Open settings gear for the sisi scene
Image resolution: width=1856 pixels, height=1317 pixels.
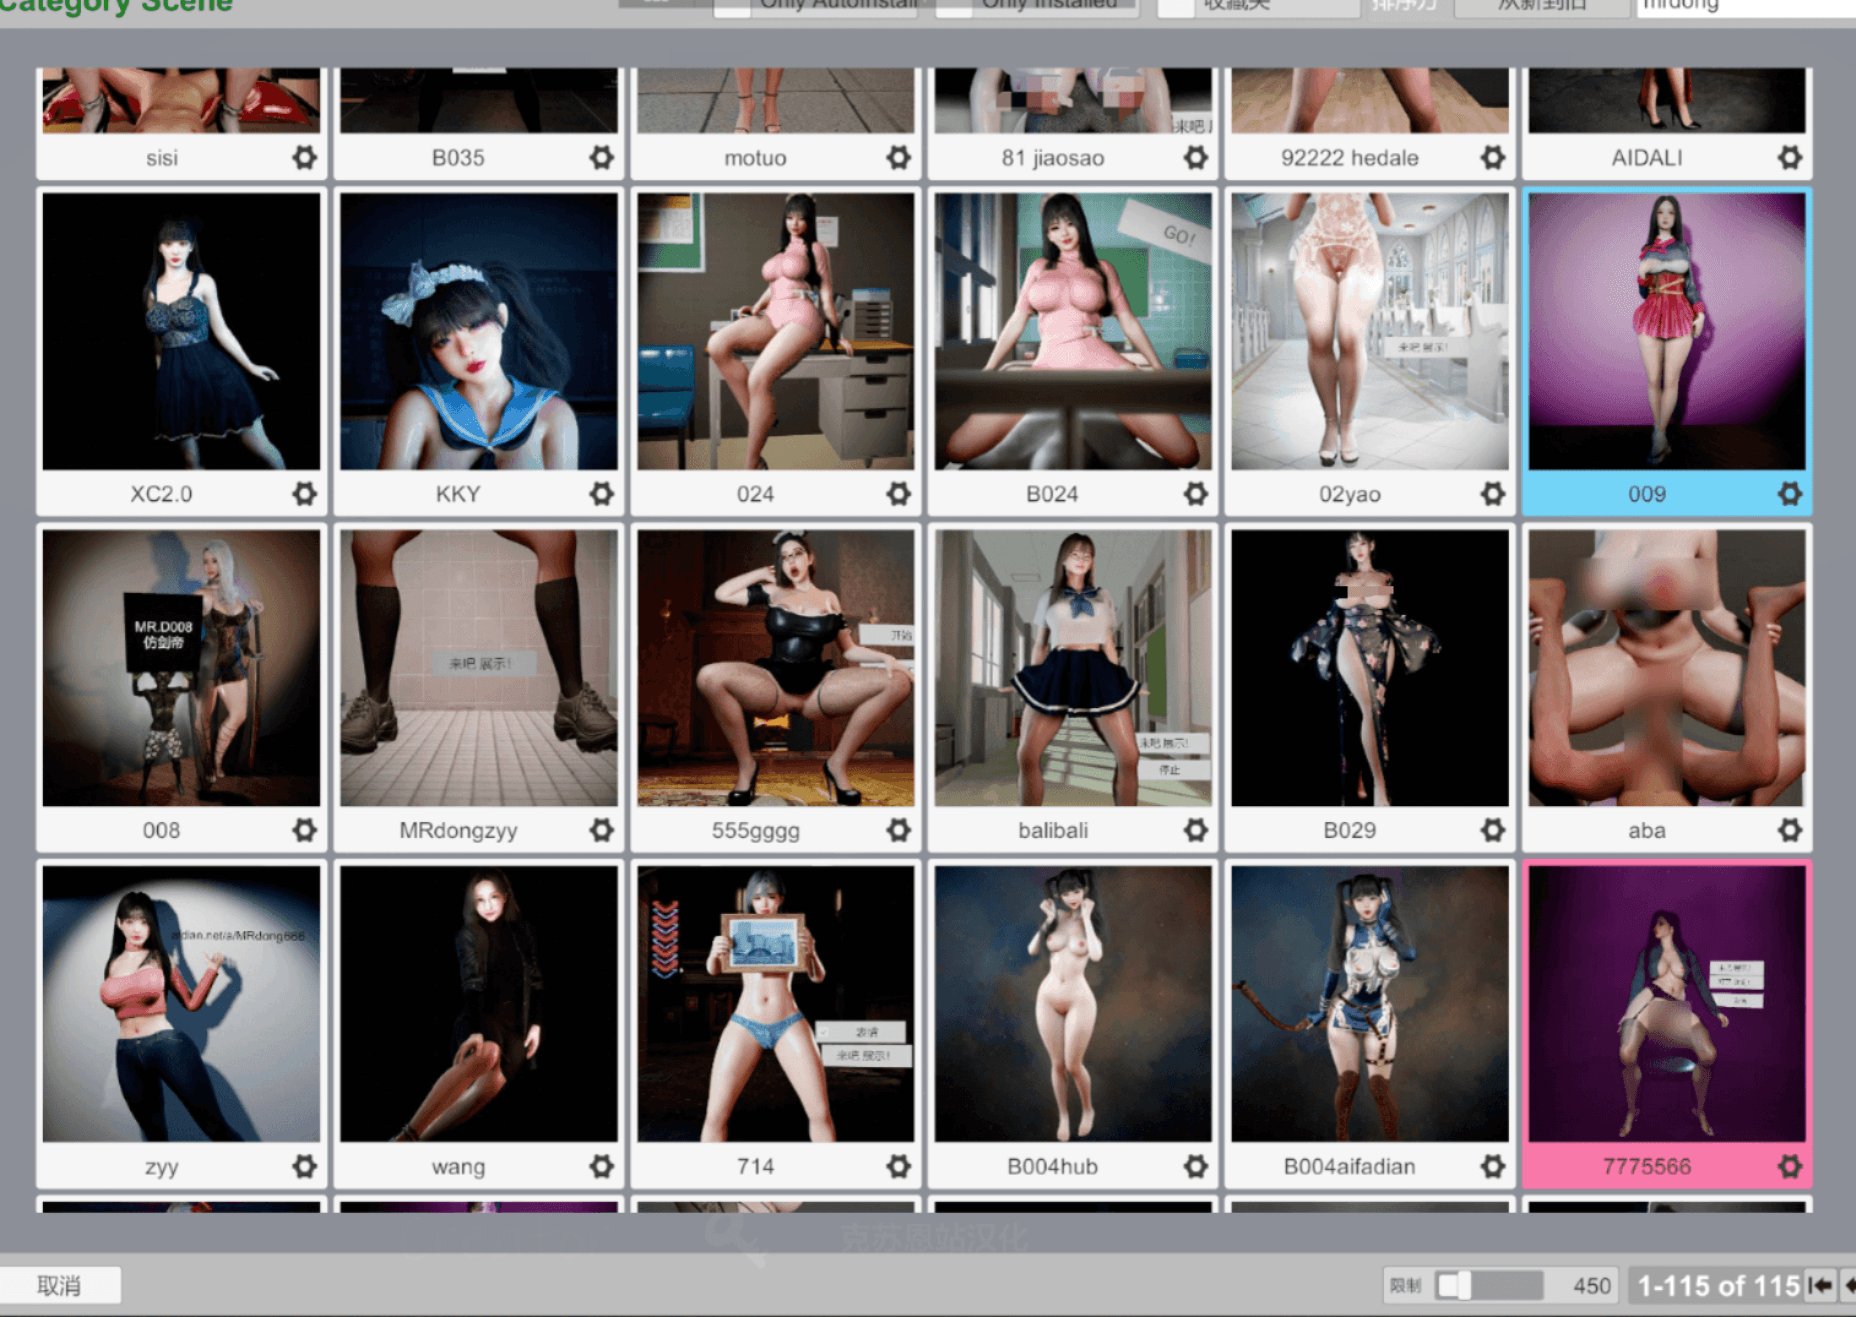click(304, 157)
